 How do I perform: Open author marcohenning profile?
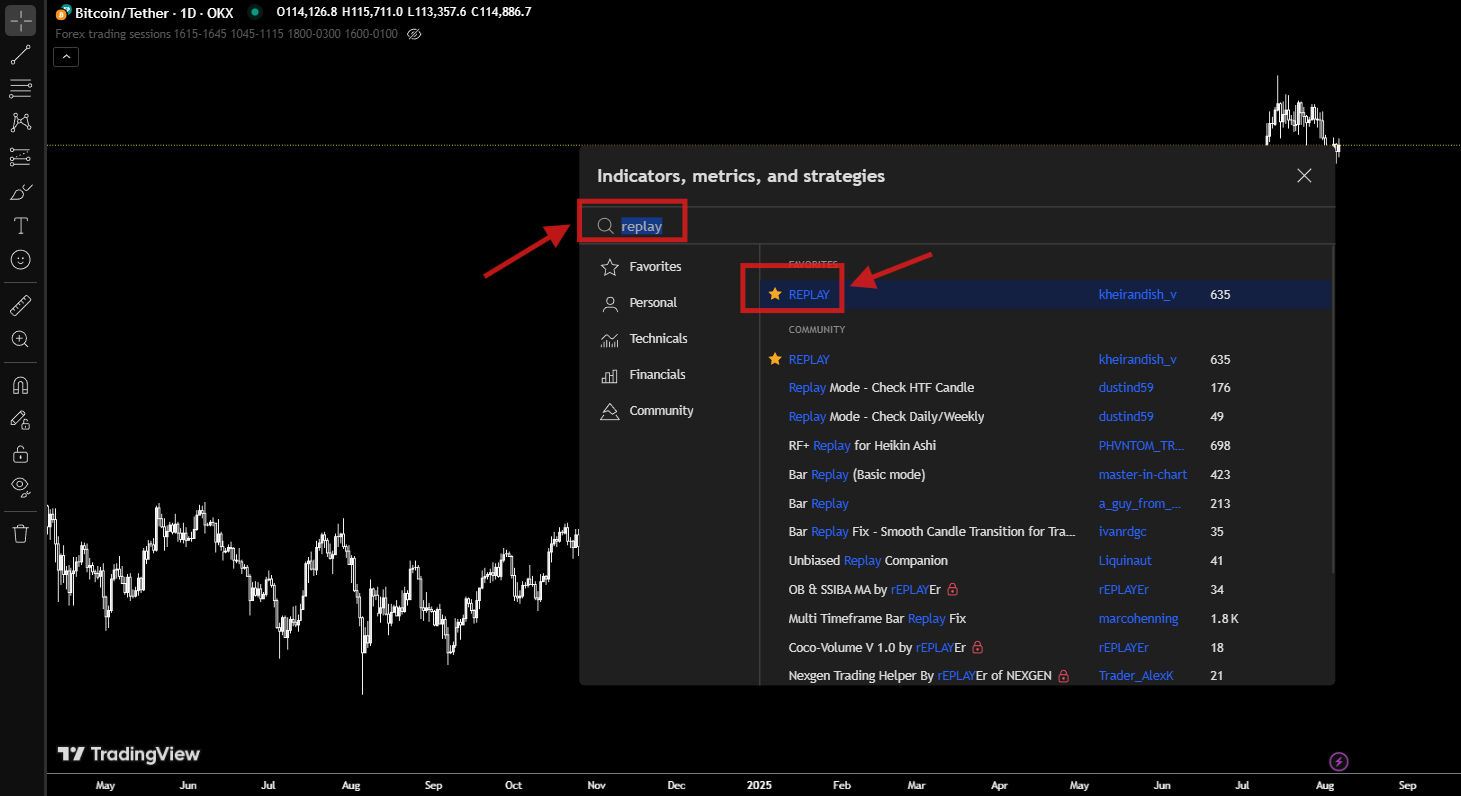(1138, 618)
